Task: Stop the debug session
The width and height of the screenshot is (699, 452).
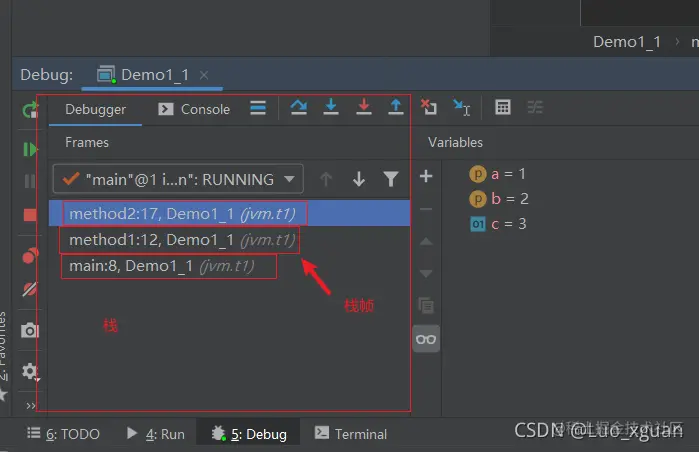Action: pos(30,215)
